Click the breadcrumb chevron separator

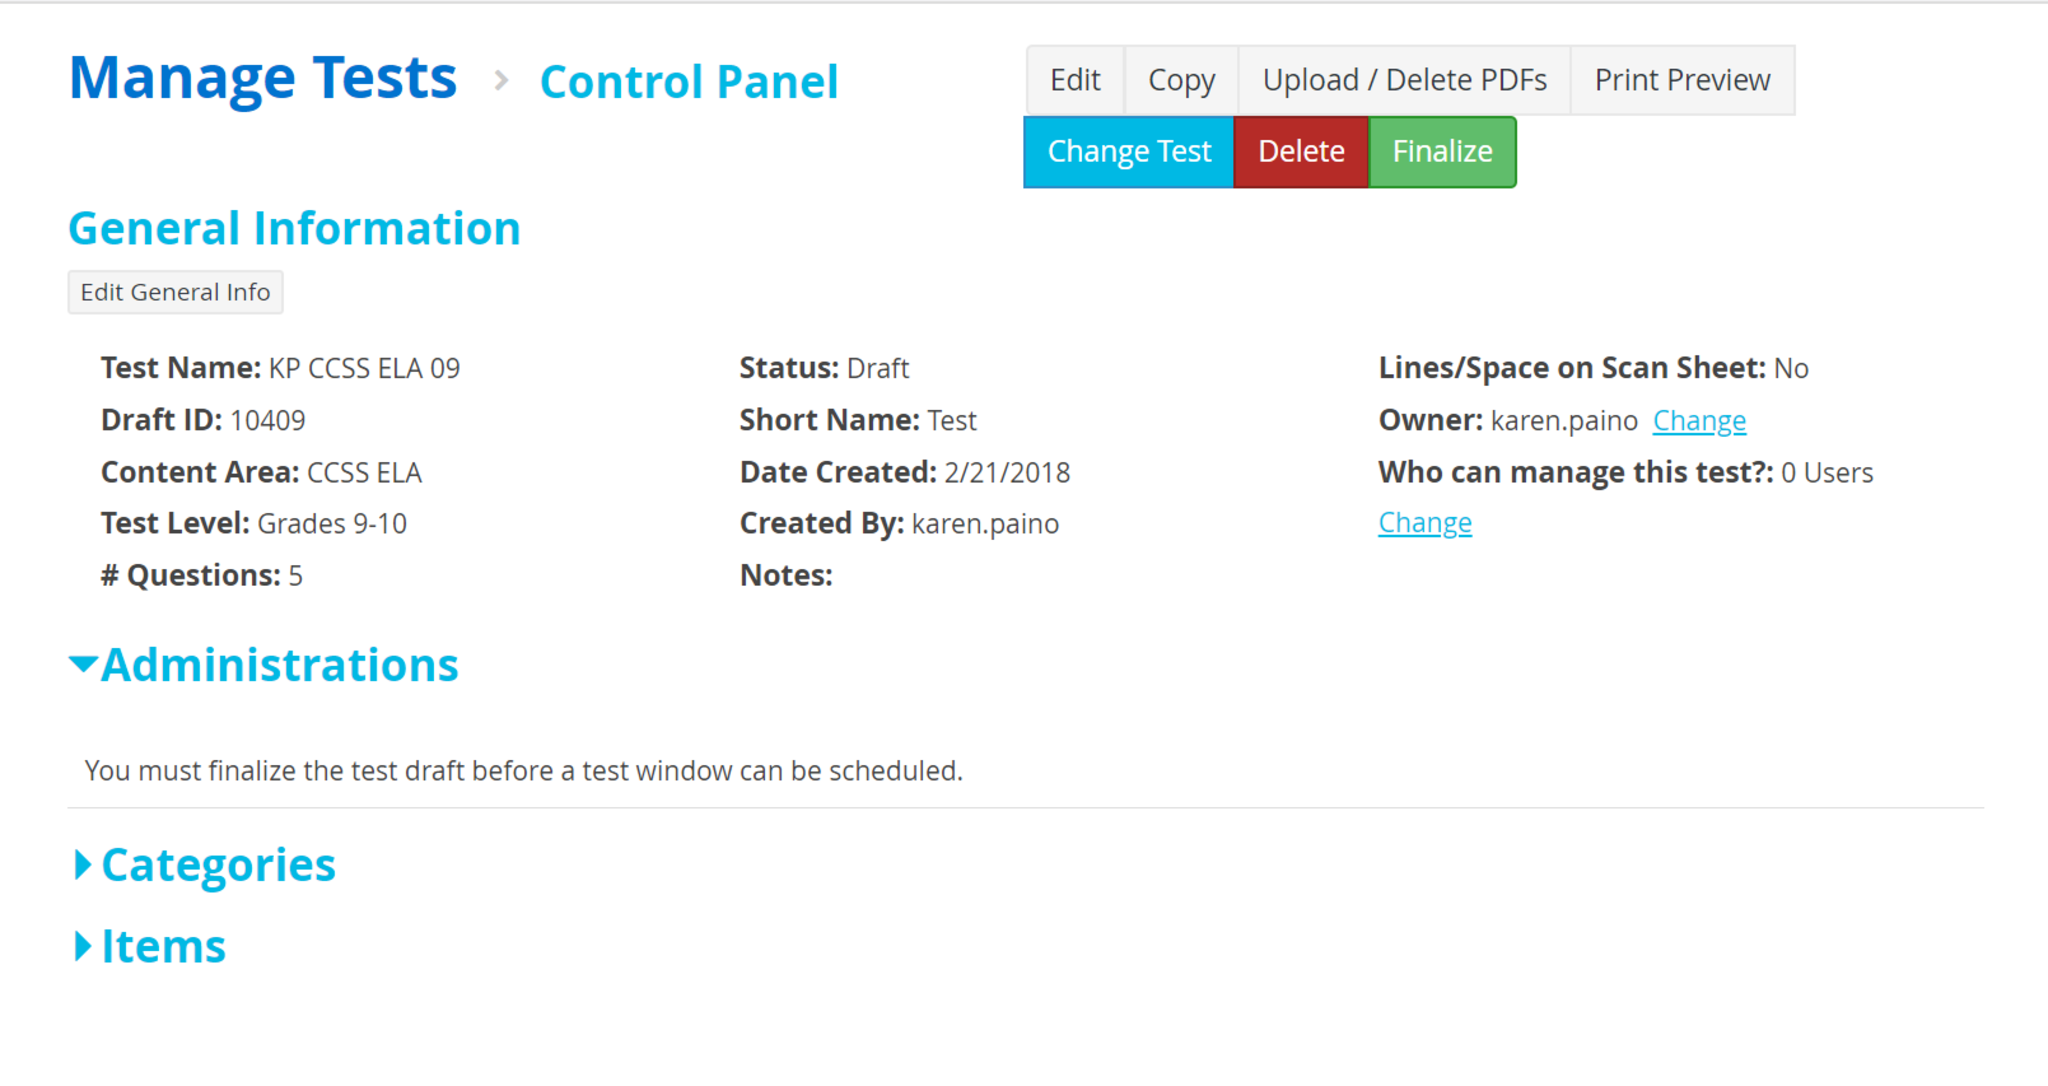pyautogui.click(x=501, y=80)
